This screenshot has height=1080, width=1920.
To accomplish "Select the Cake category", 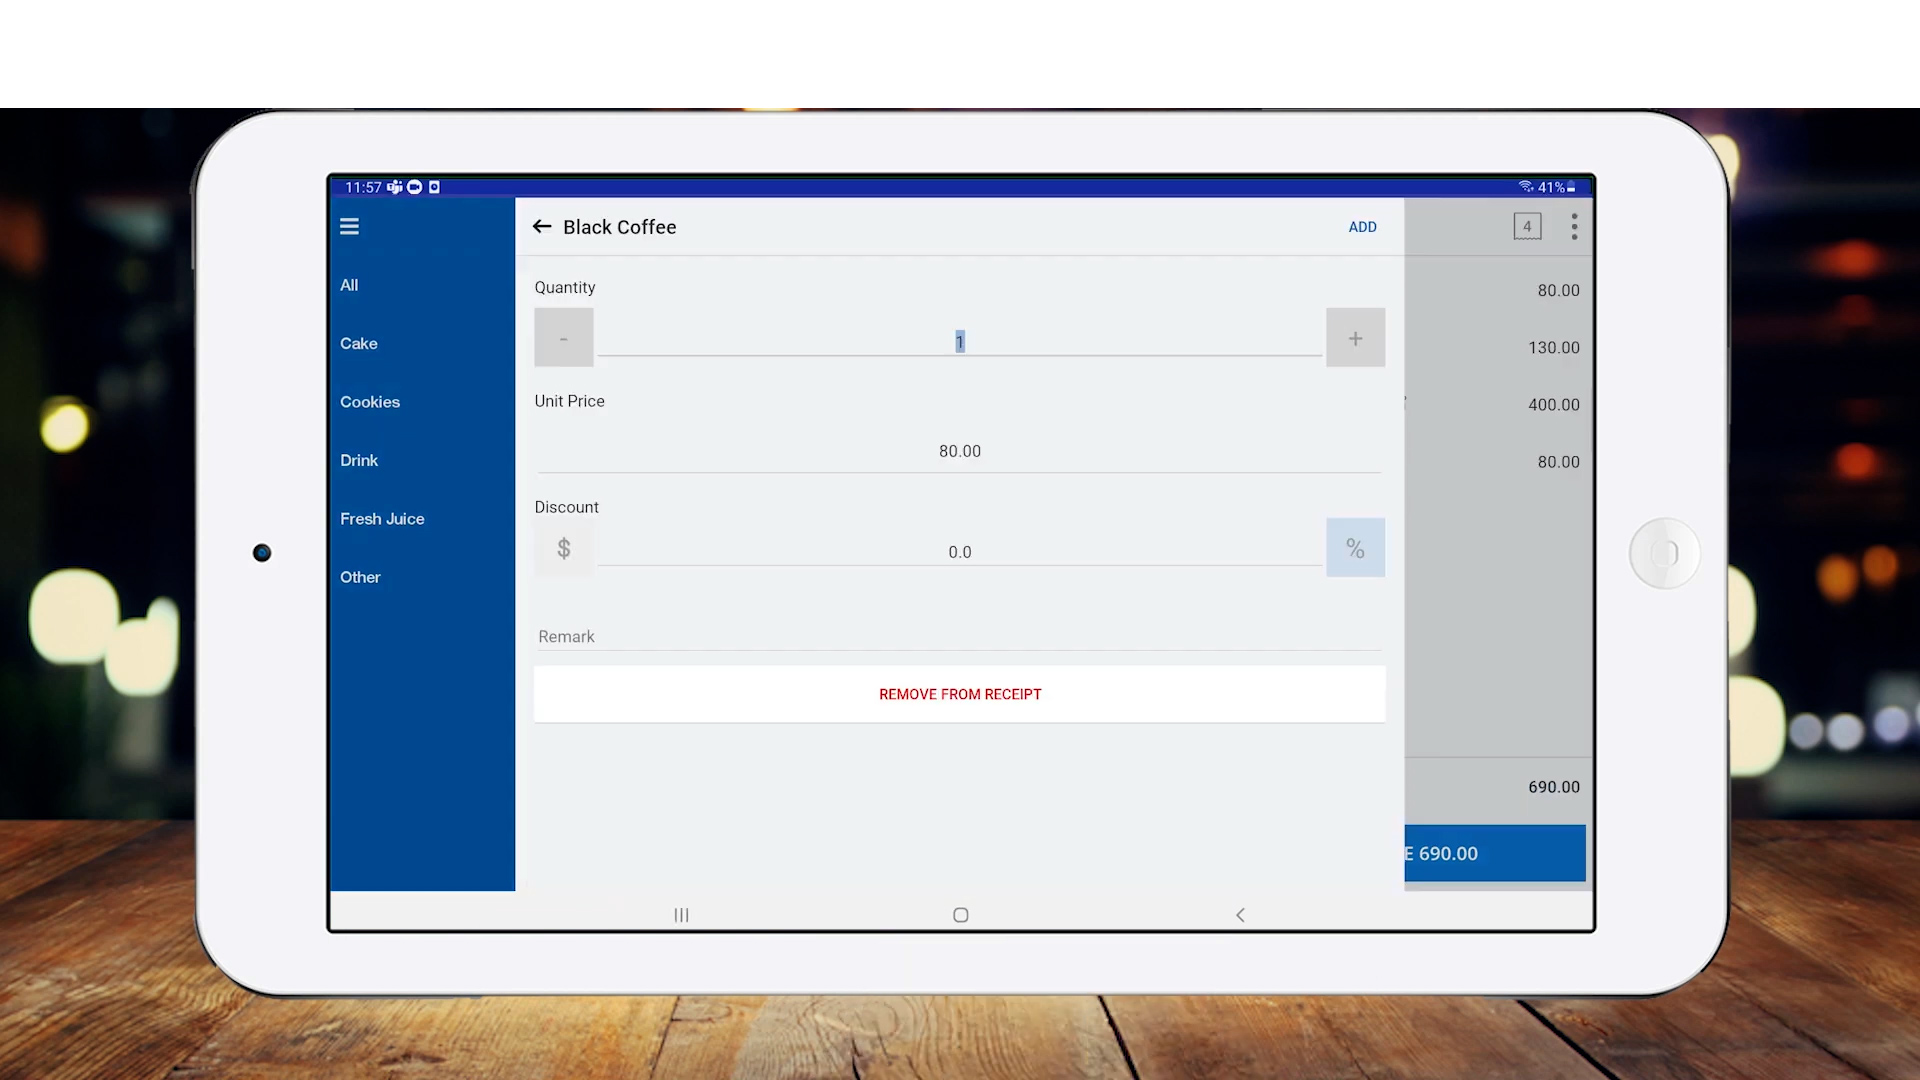I will (x=359, y=343).
